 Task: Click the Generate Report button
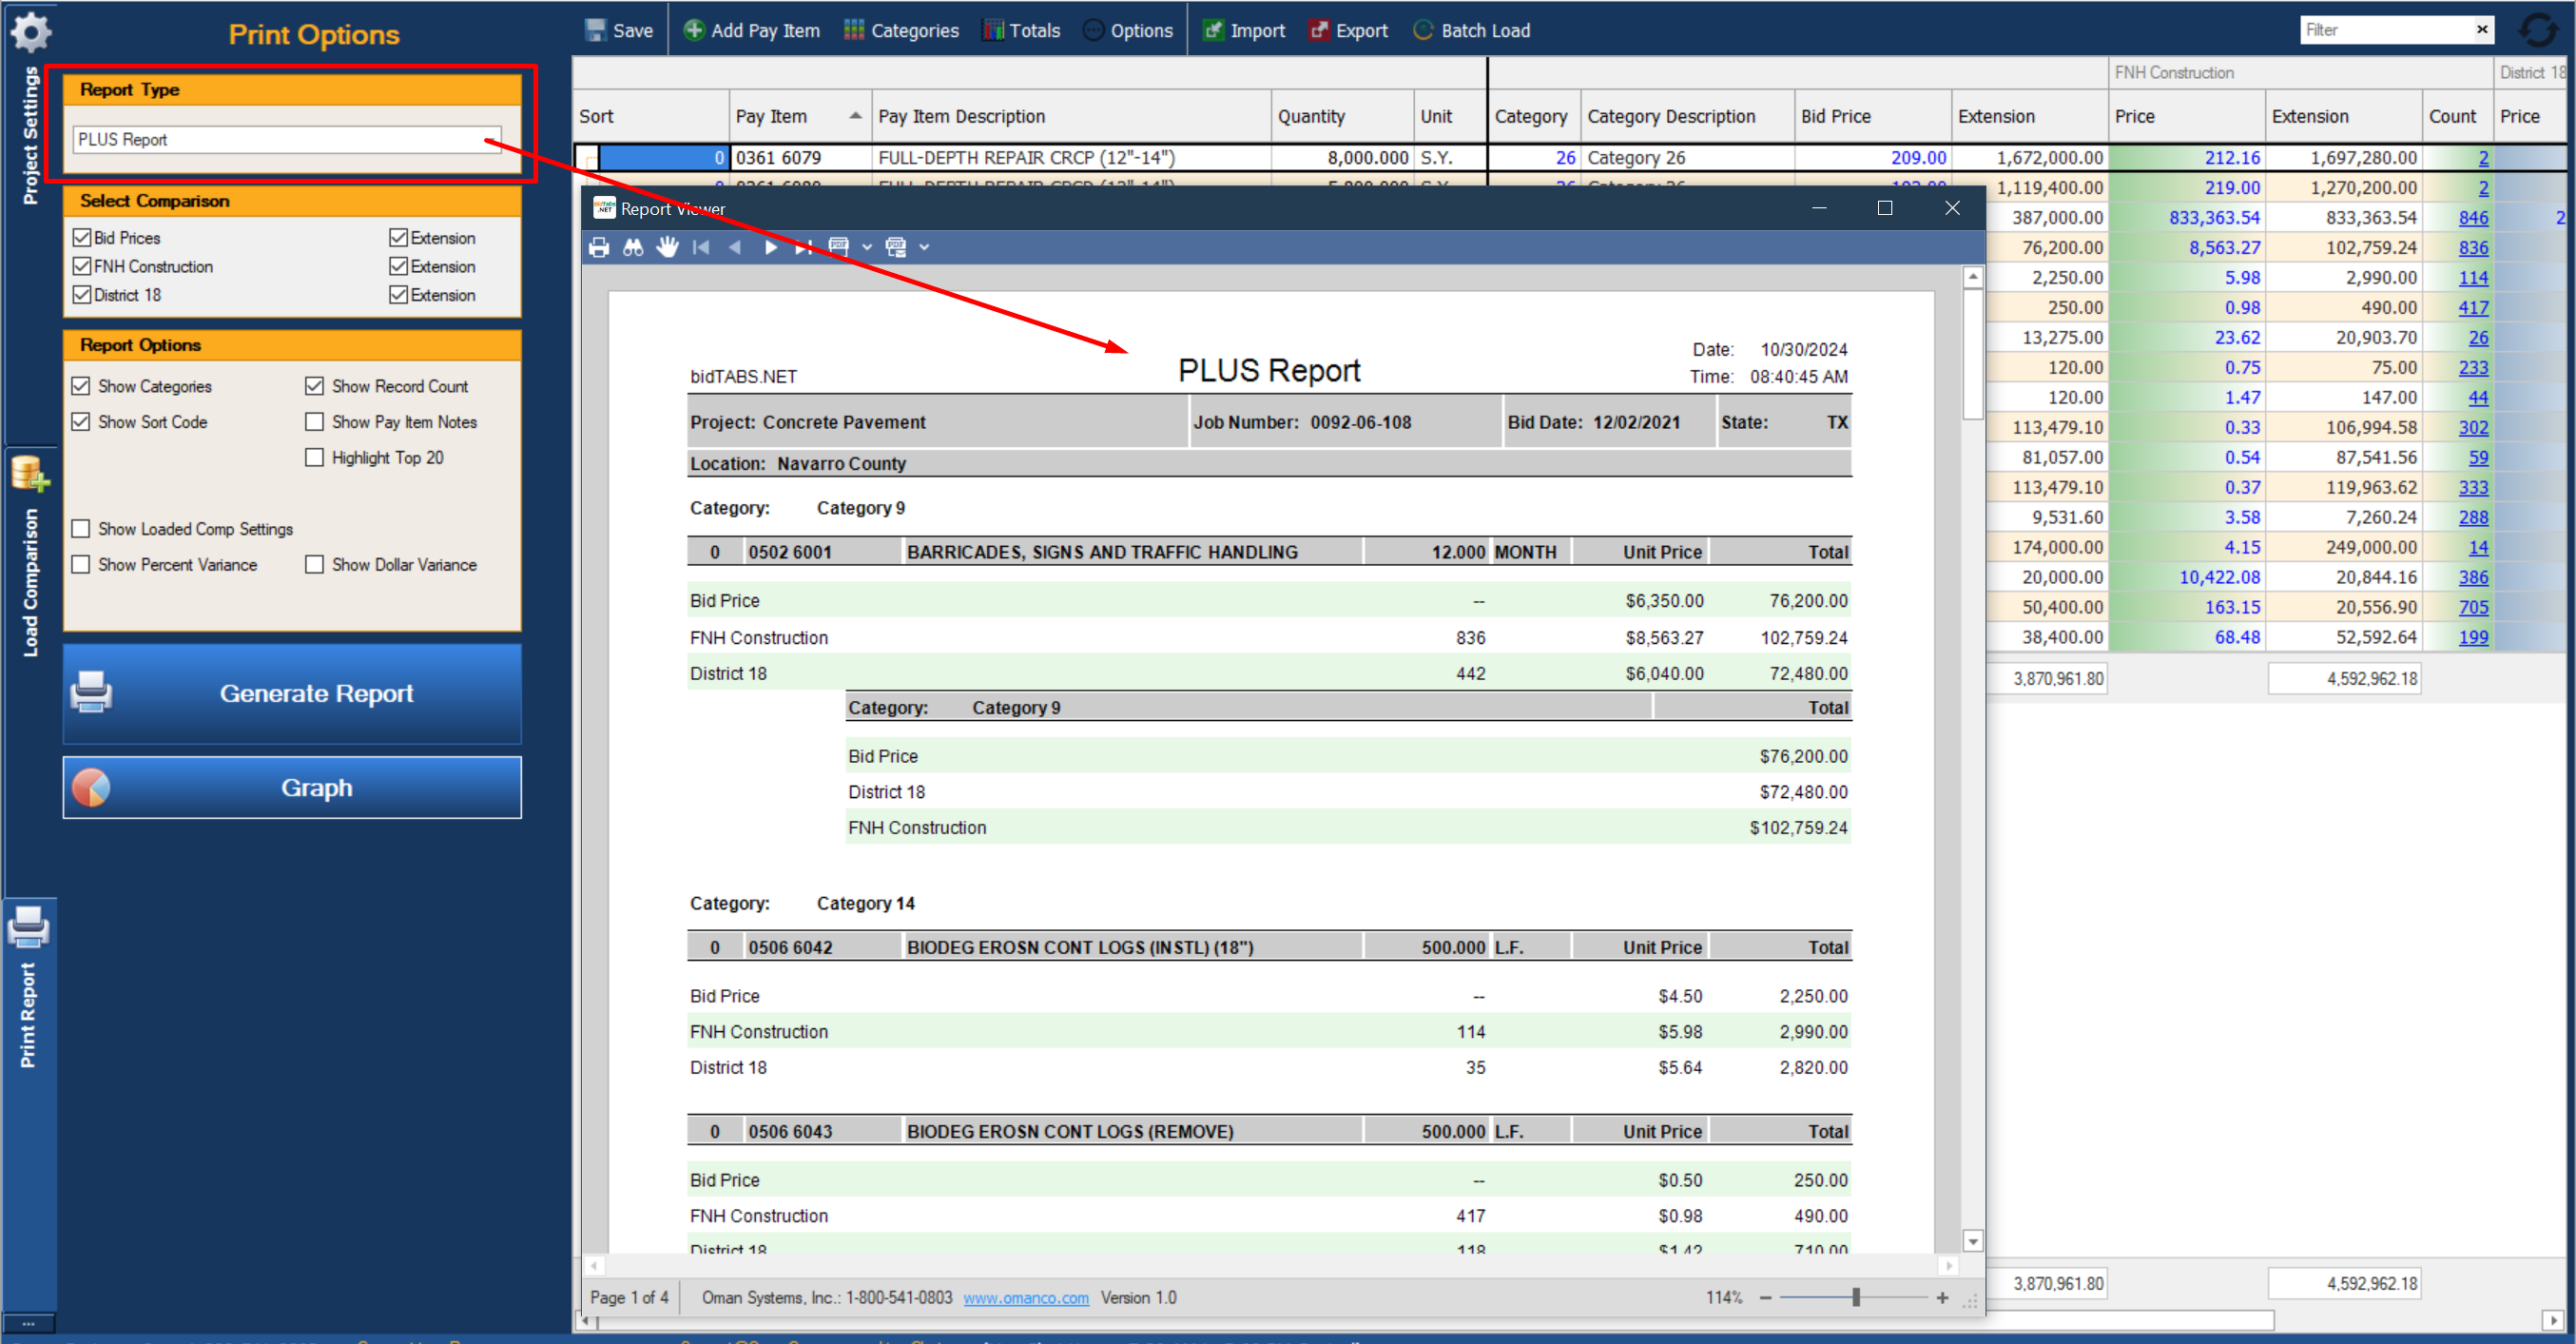click(292, 693)
